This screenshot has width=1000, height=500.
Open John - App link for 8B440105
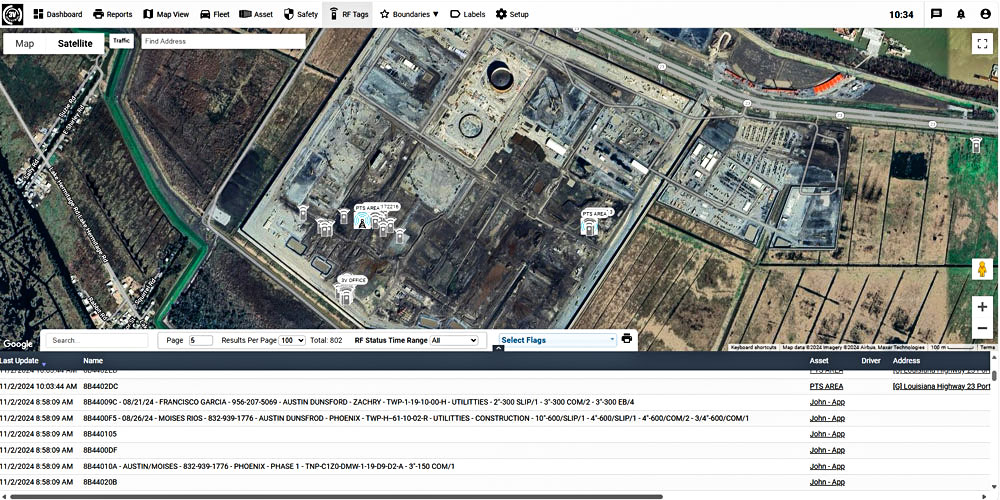click(x=827, y=434)
